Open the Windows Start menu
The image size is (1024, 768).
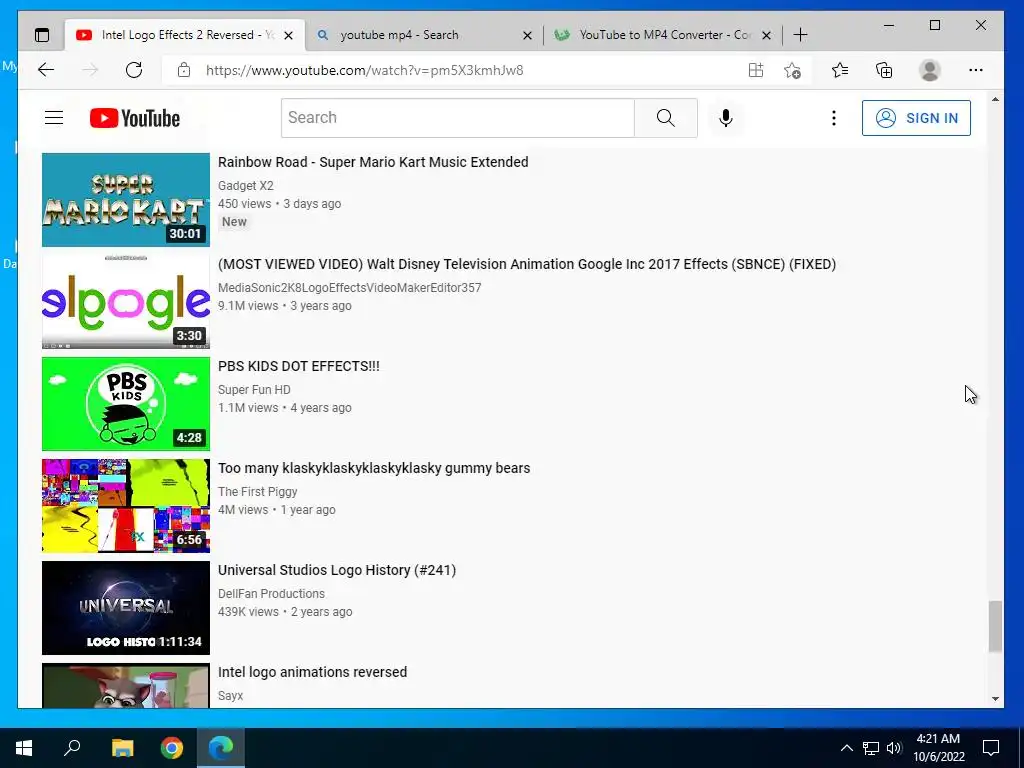pyautogui.click(x=24, y=748)
